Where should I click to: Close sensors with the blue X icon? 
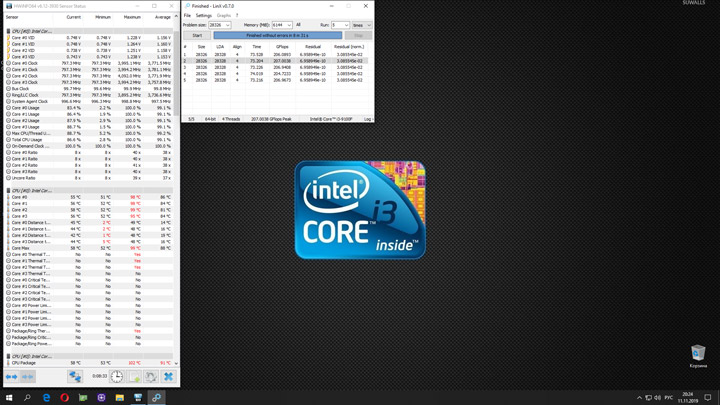click(168, 377)
